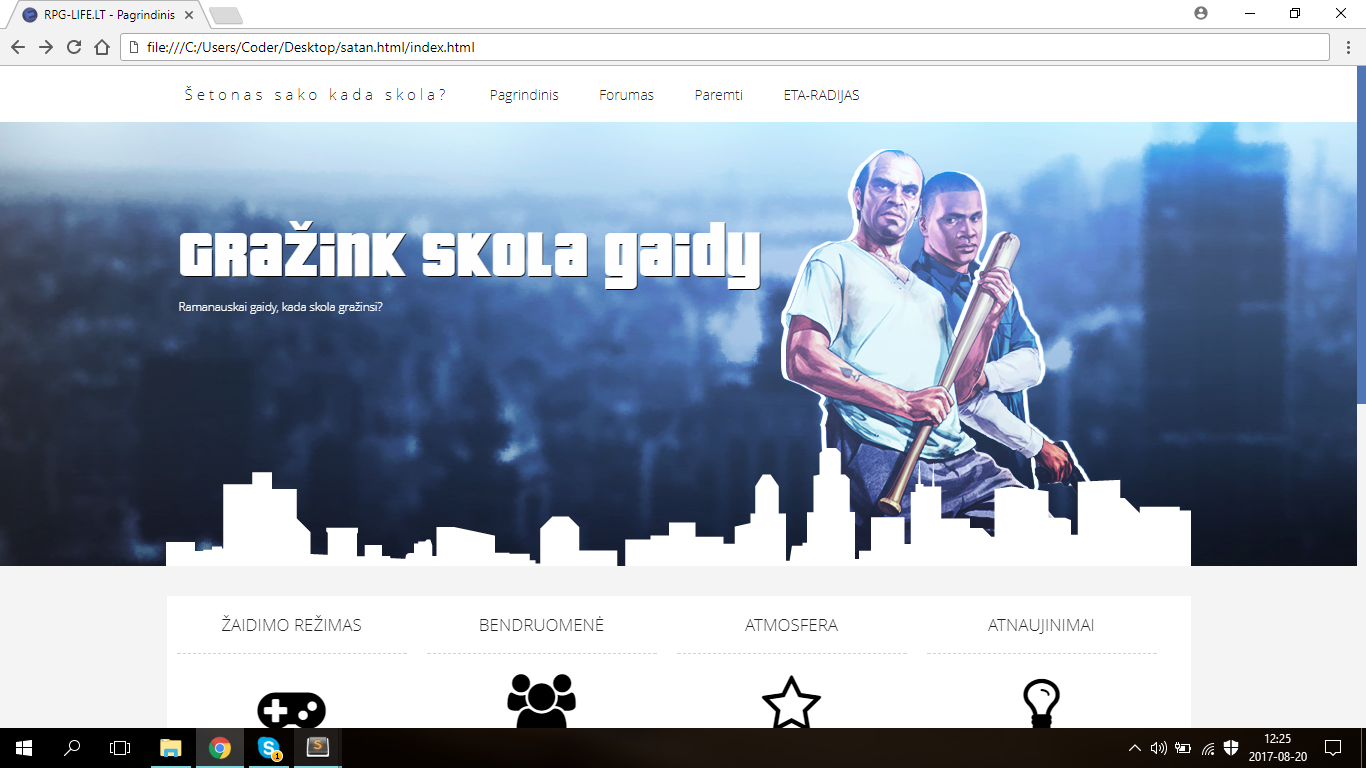Click the file page icon in address bar
The image size is (1366, 768).
pos(133,47)
